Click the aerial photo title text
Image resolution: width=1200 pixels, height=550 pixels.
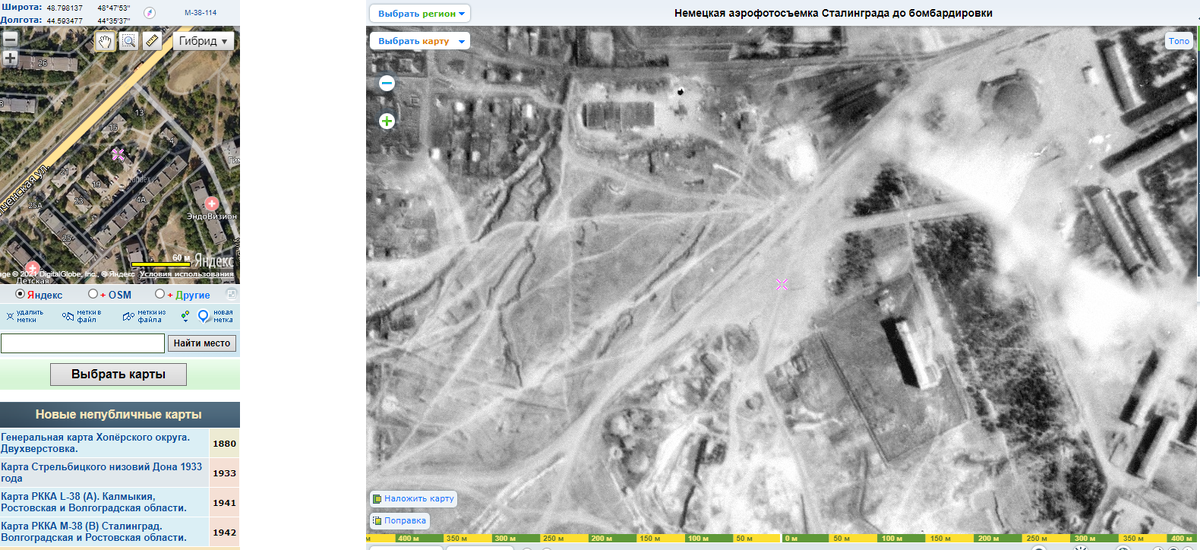pos(834,13)
